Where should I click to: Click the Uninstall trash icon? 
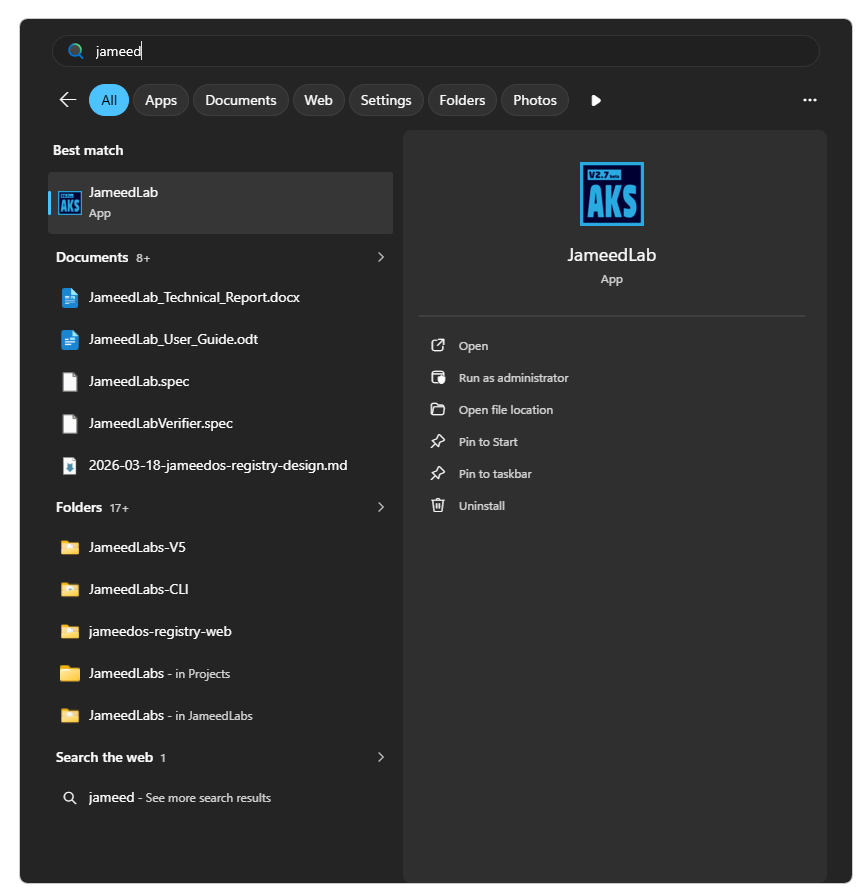click(x=437, y=505)
